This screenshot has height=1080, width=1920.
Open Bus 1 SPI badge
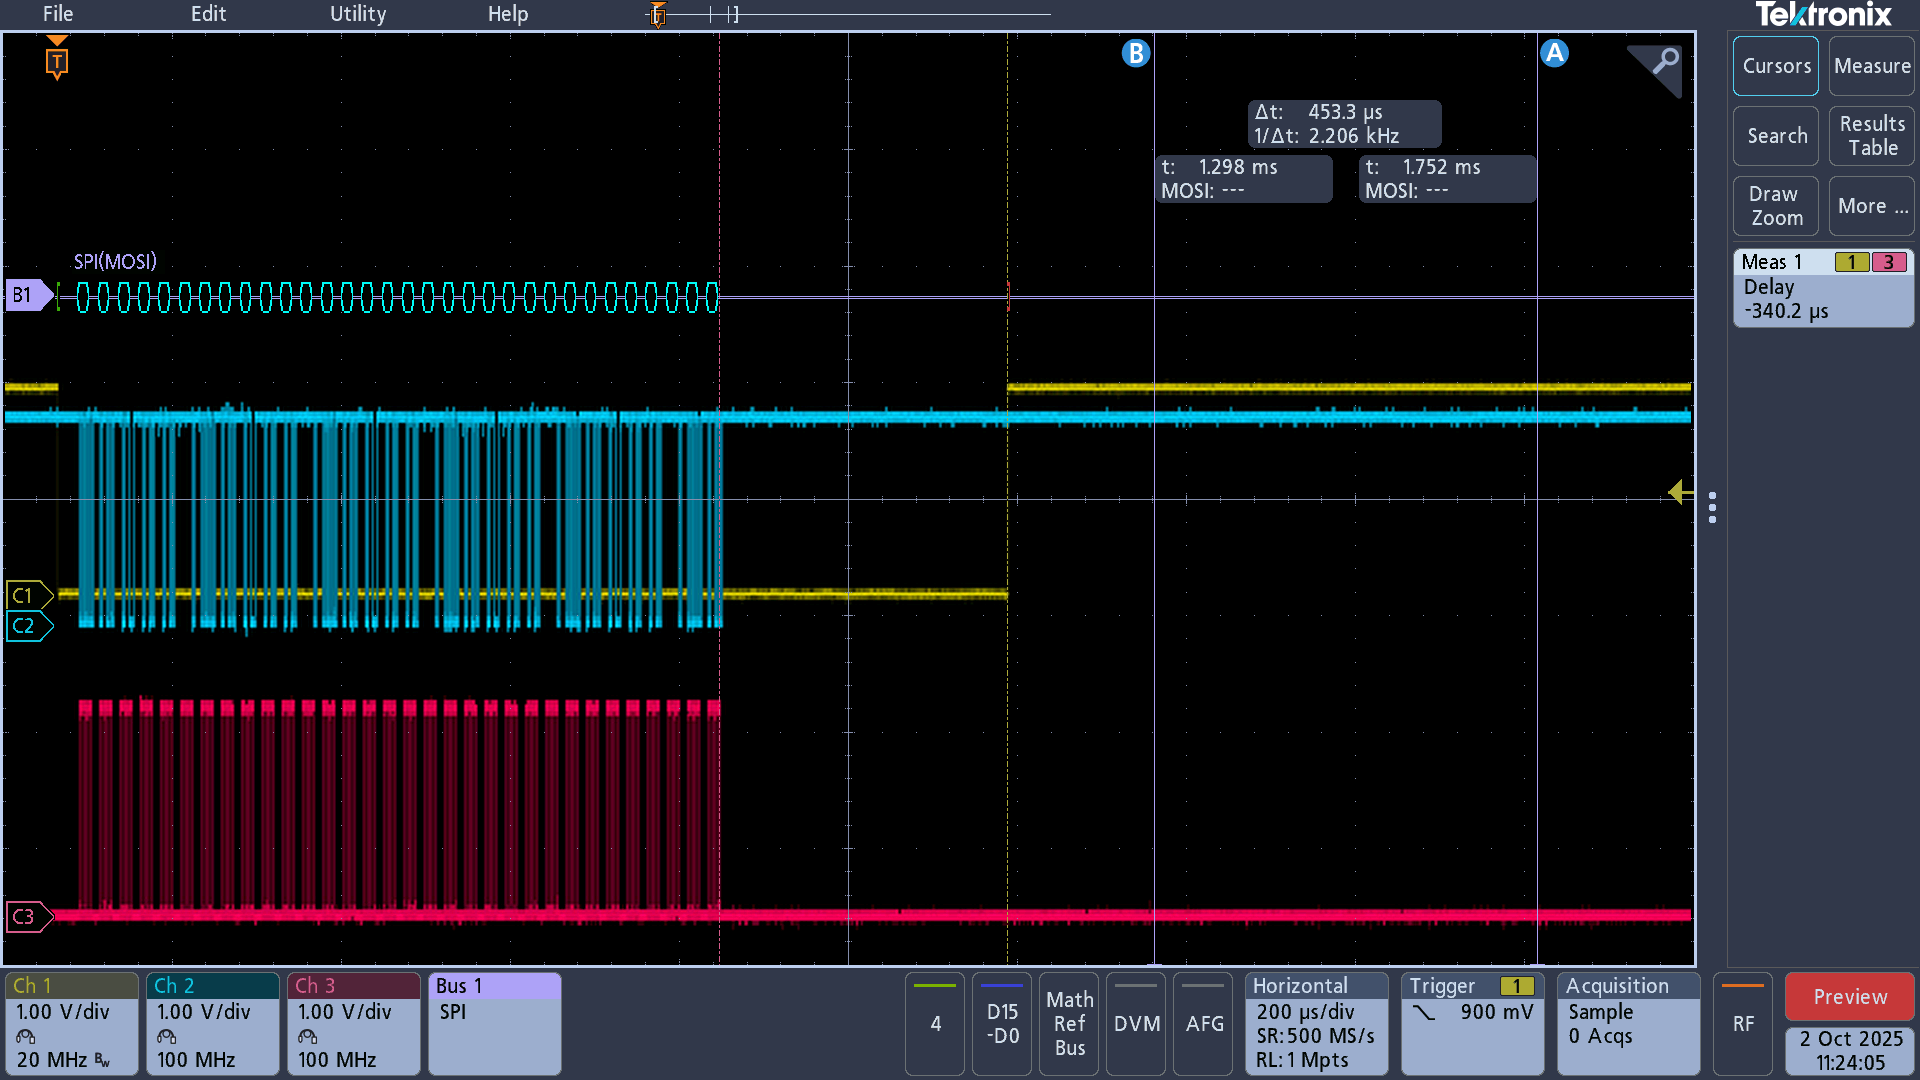[x=495, y=1023]
